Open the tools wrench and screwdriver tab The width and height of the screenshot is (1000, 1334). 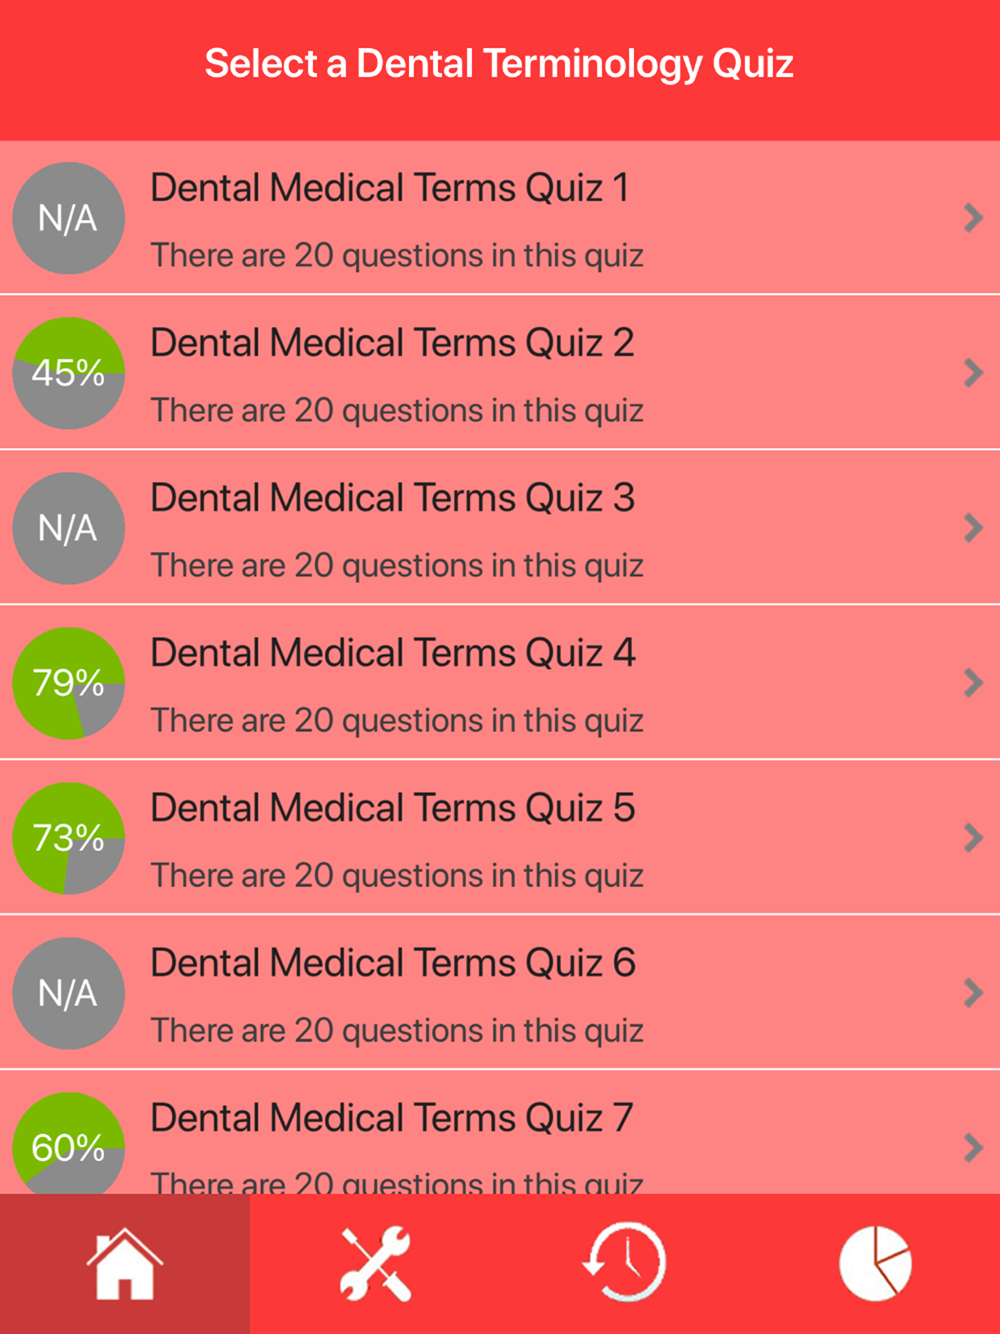(375, 1264)
